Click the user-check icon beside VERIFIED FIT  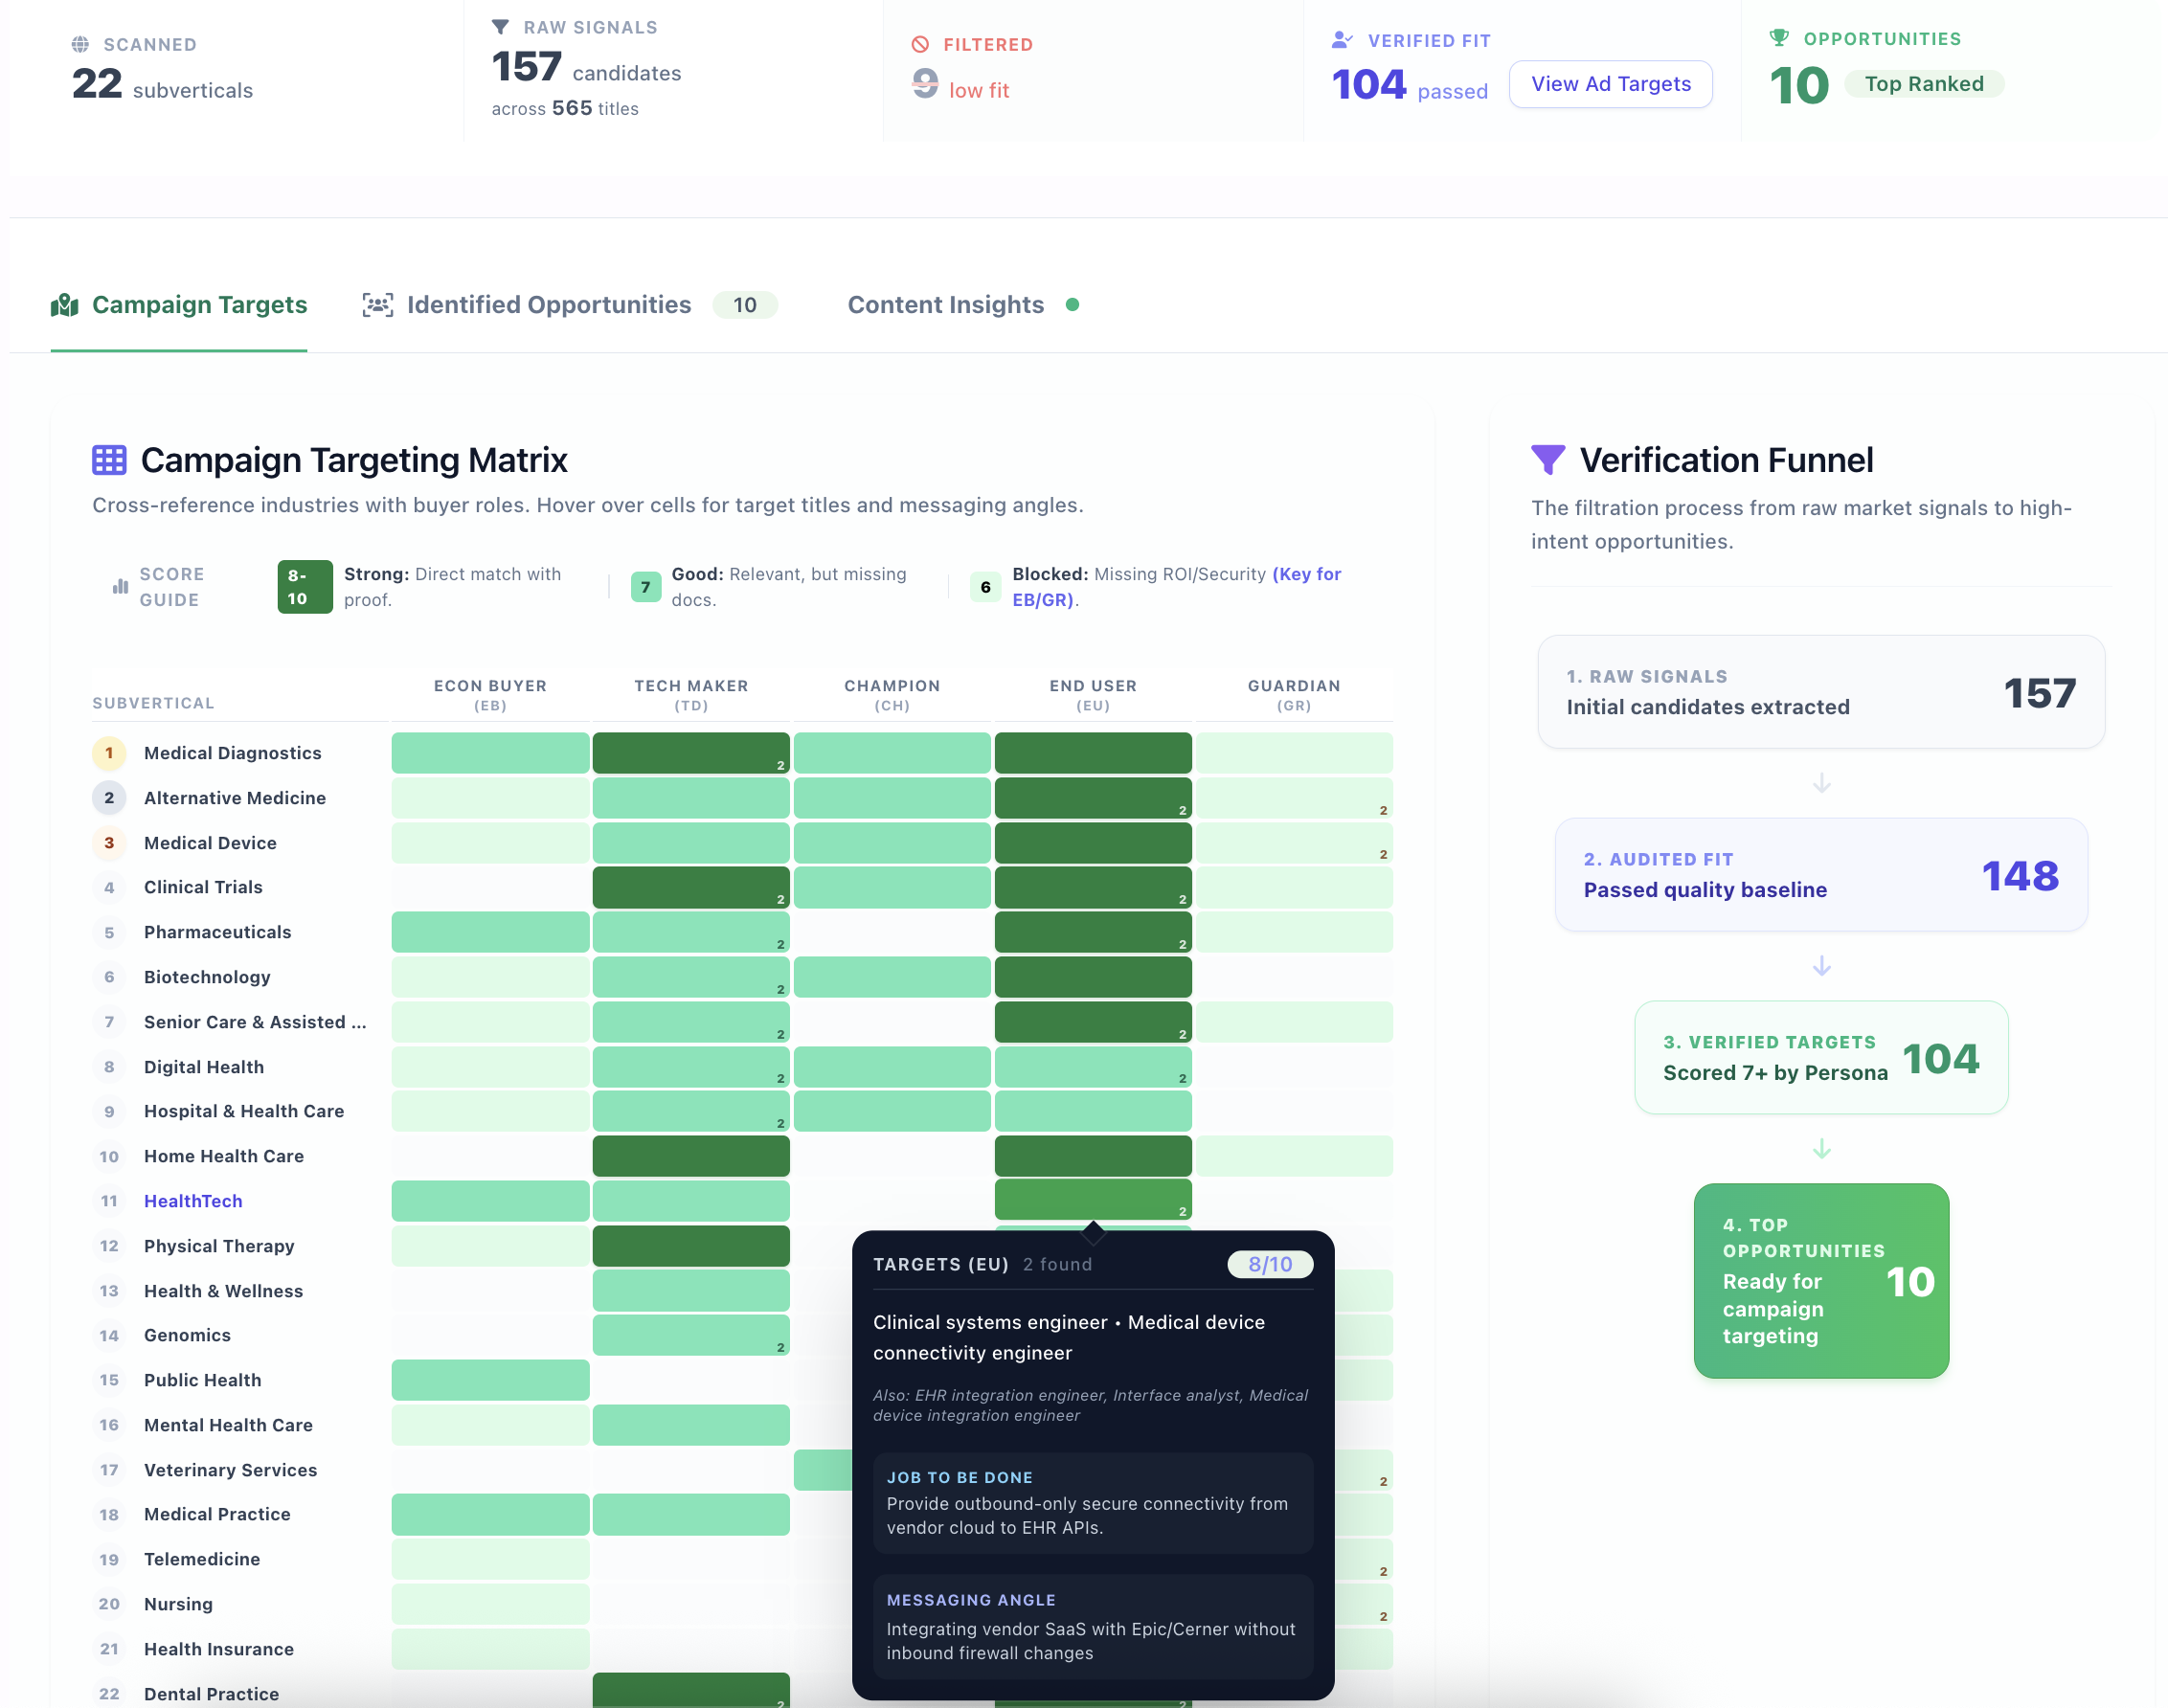1341,40
